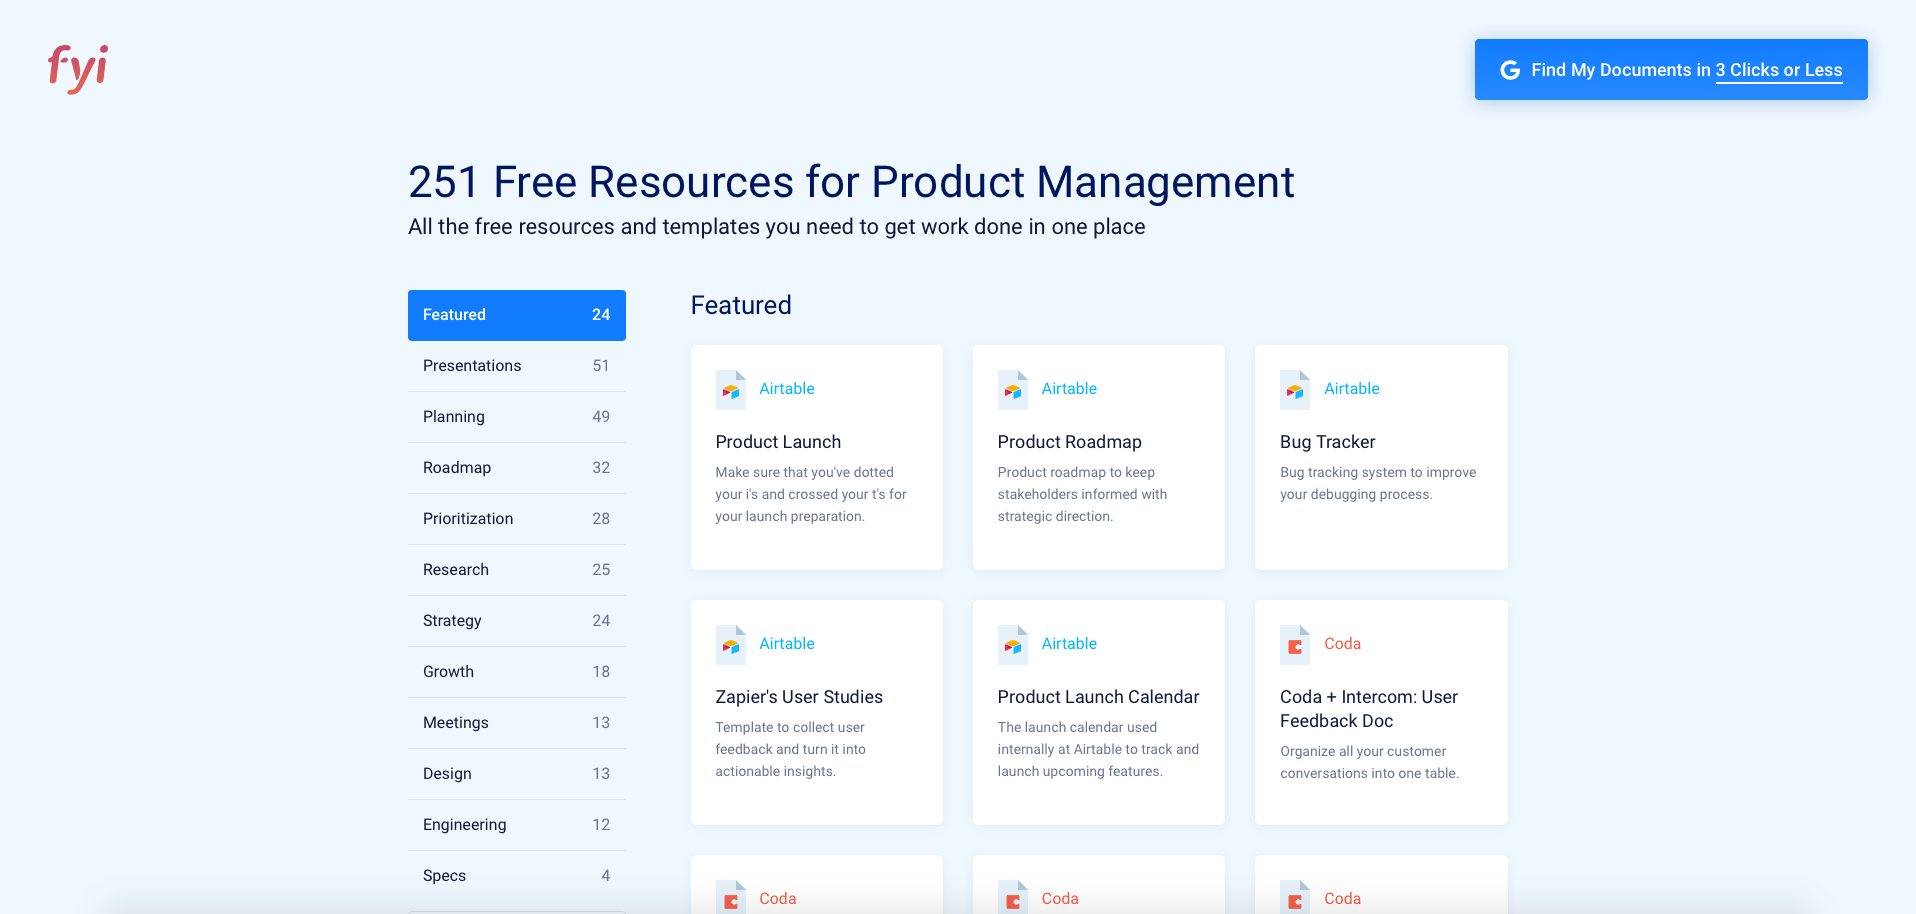Screen dimensions: 1916x914
Task: Open Zapier's User Studies title link
Action: pos(799,697)
